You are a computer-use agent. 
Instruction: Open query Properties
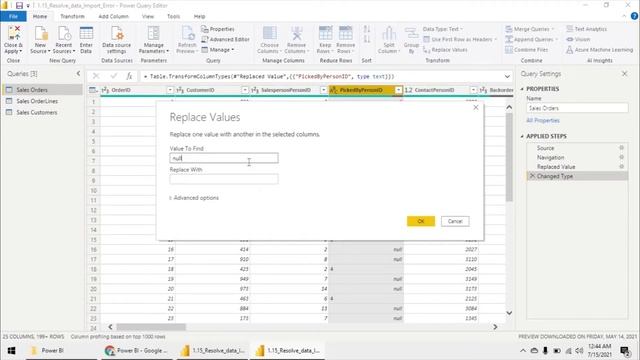click(x=218, y=29)
